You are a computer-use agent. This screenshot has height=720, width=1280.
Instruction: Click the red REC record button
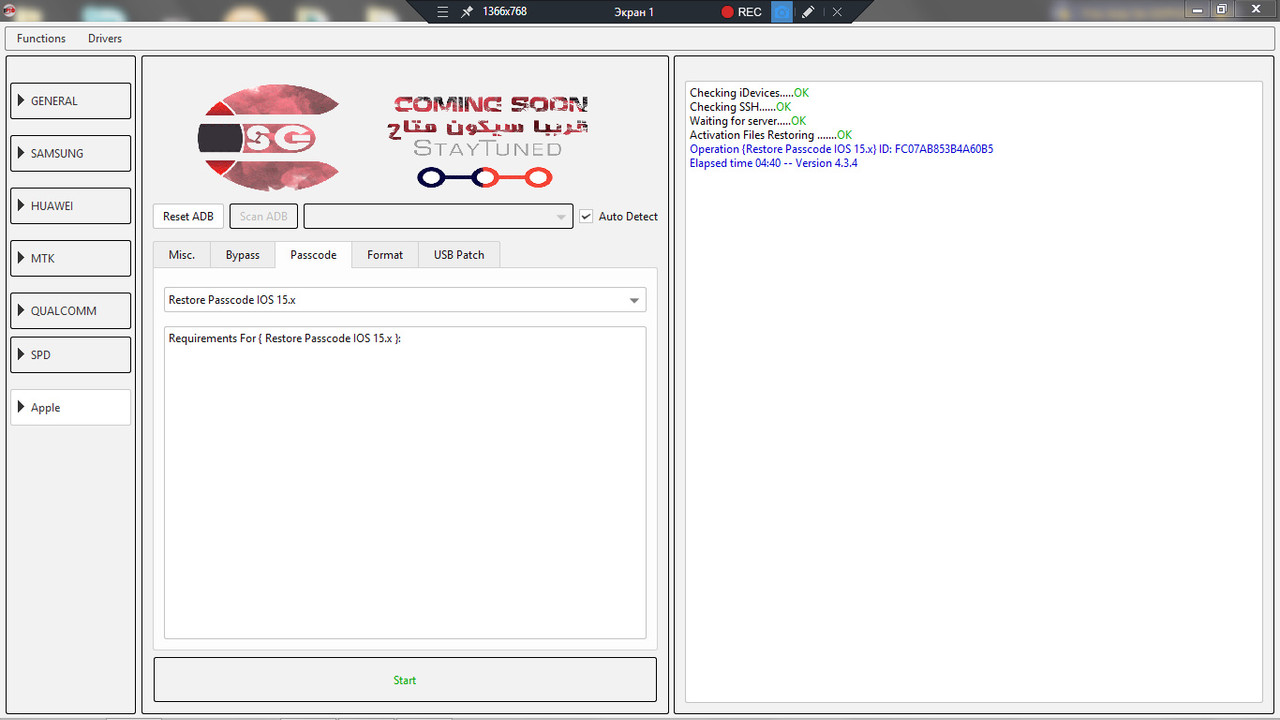(x=742, y=12)
